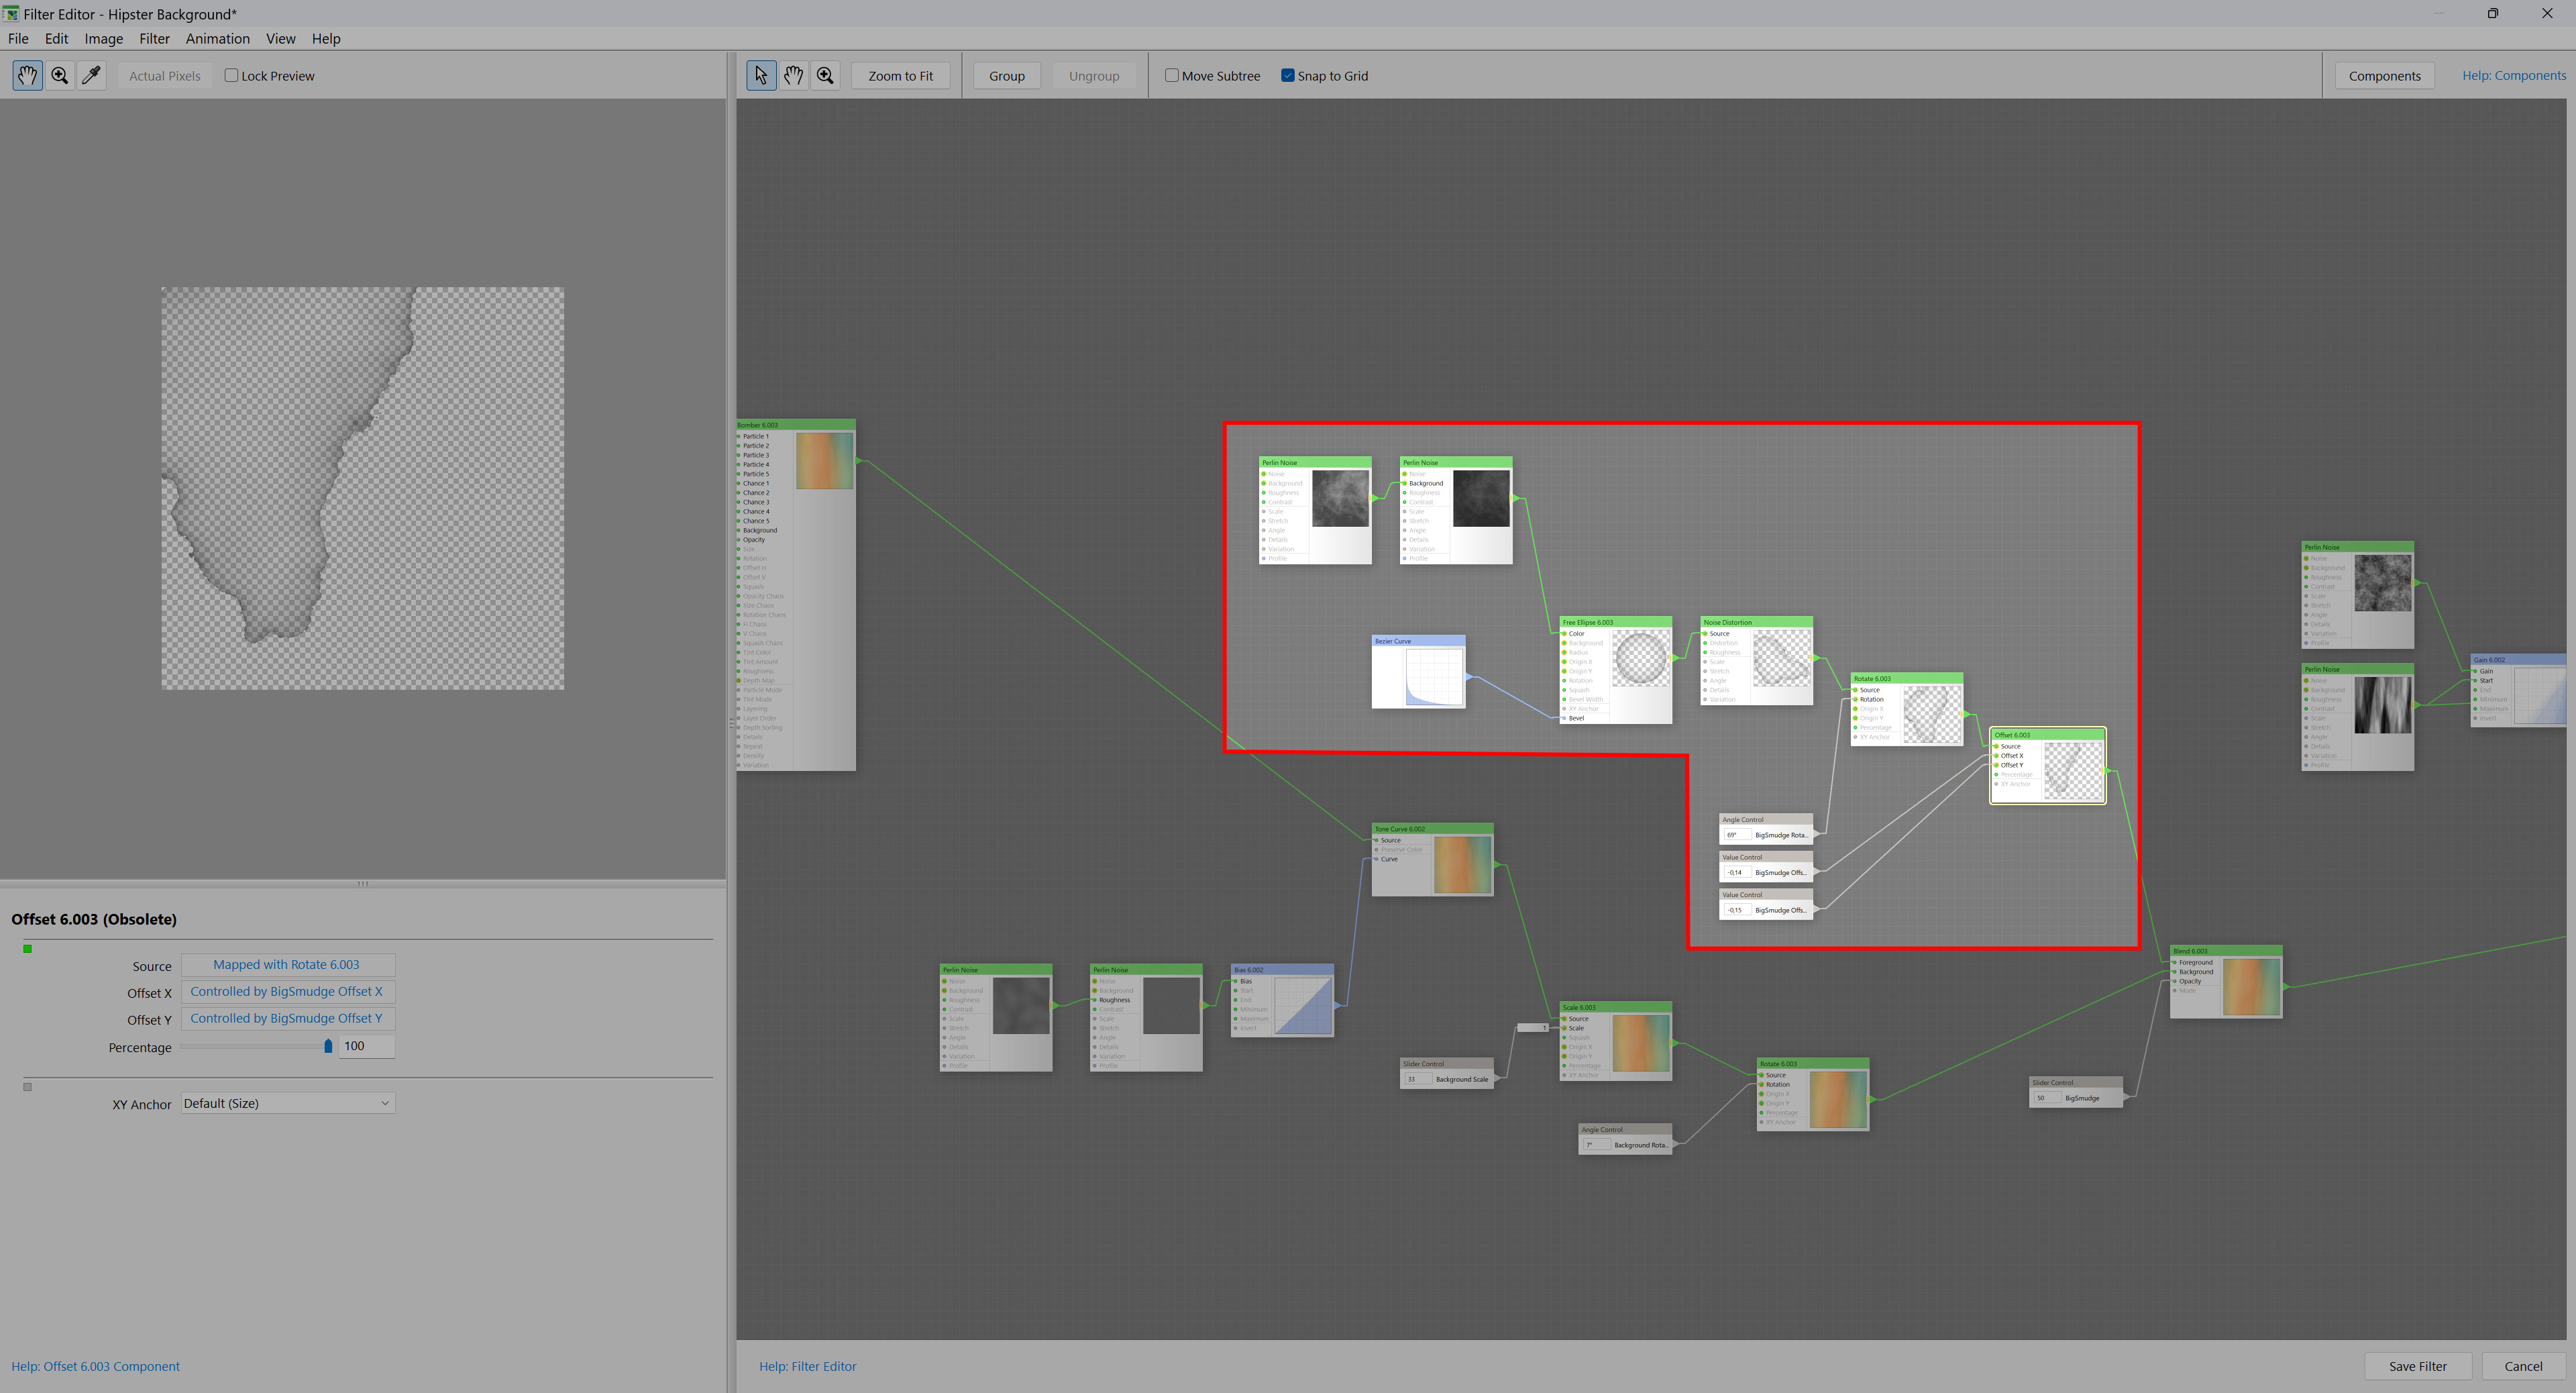Activate the arrow selection tool
The width and height of the screenshot is (2576, 1393).
(x=761, y=75)
